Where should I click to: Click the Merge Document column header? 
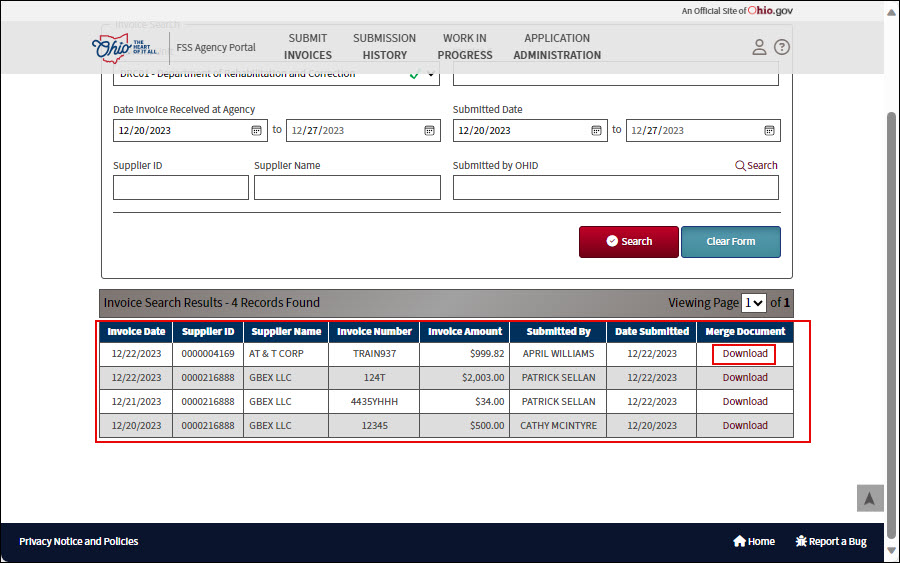pyautogui.click(x=745, y=332)
